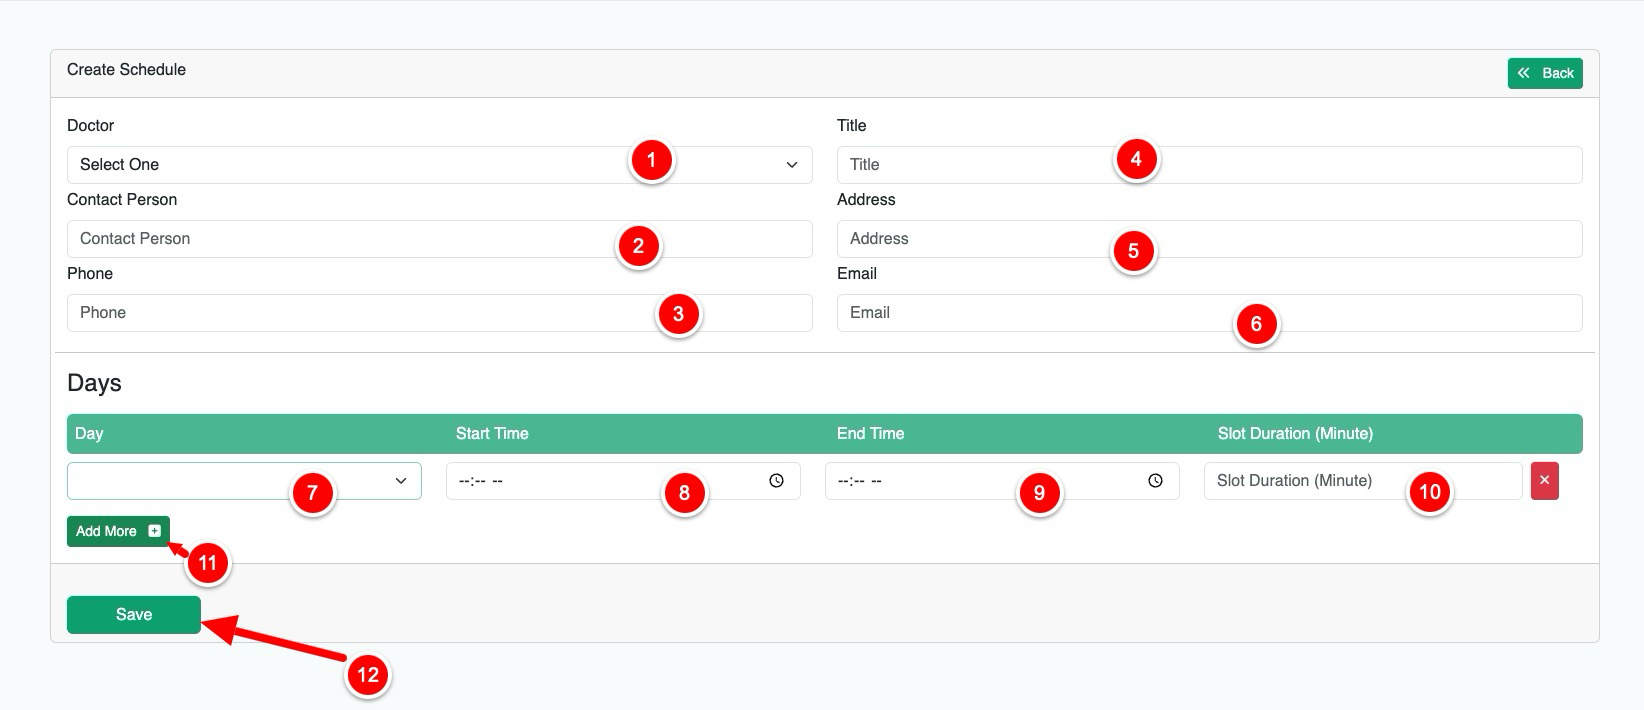
Task: Click the Day column header
Action: pos(89,434)
